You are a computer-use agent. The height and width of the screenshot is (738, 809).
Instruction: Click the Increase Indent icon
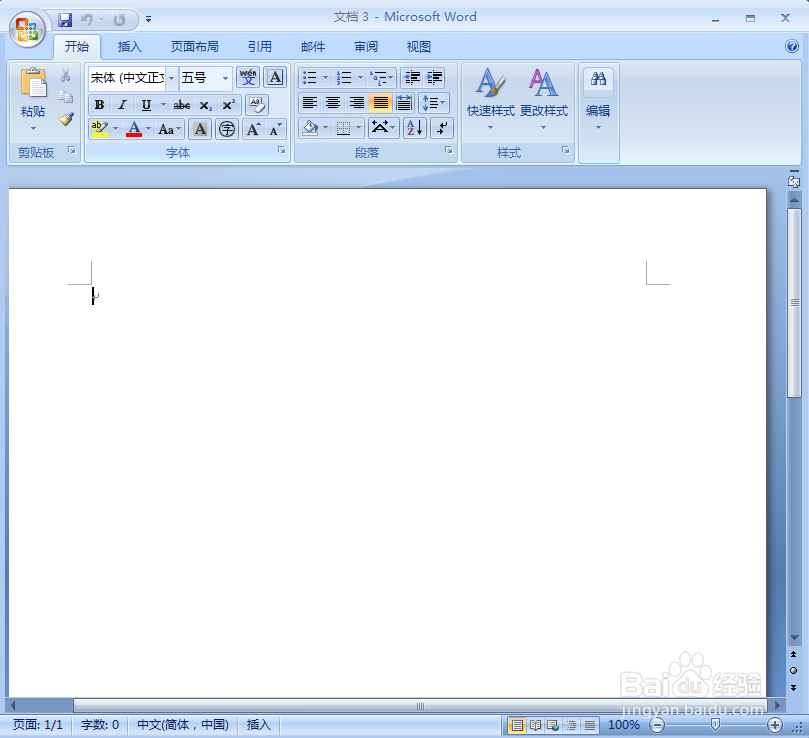434,78
